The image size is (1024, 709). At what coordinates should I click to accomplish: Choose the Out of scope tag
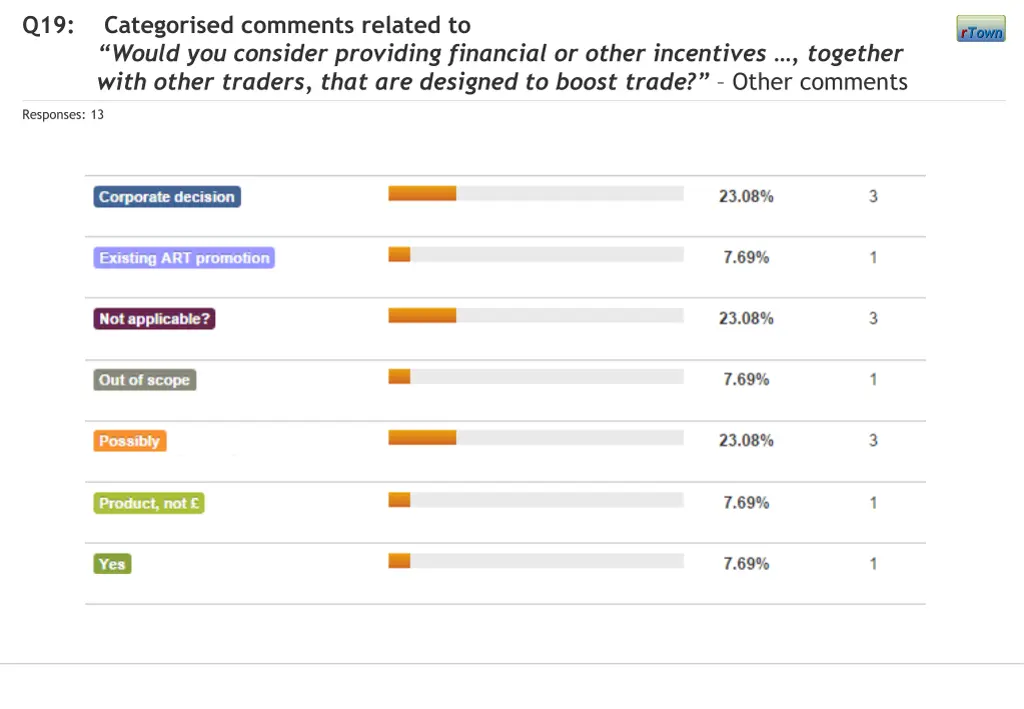(x=144, y=380)
